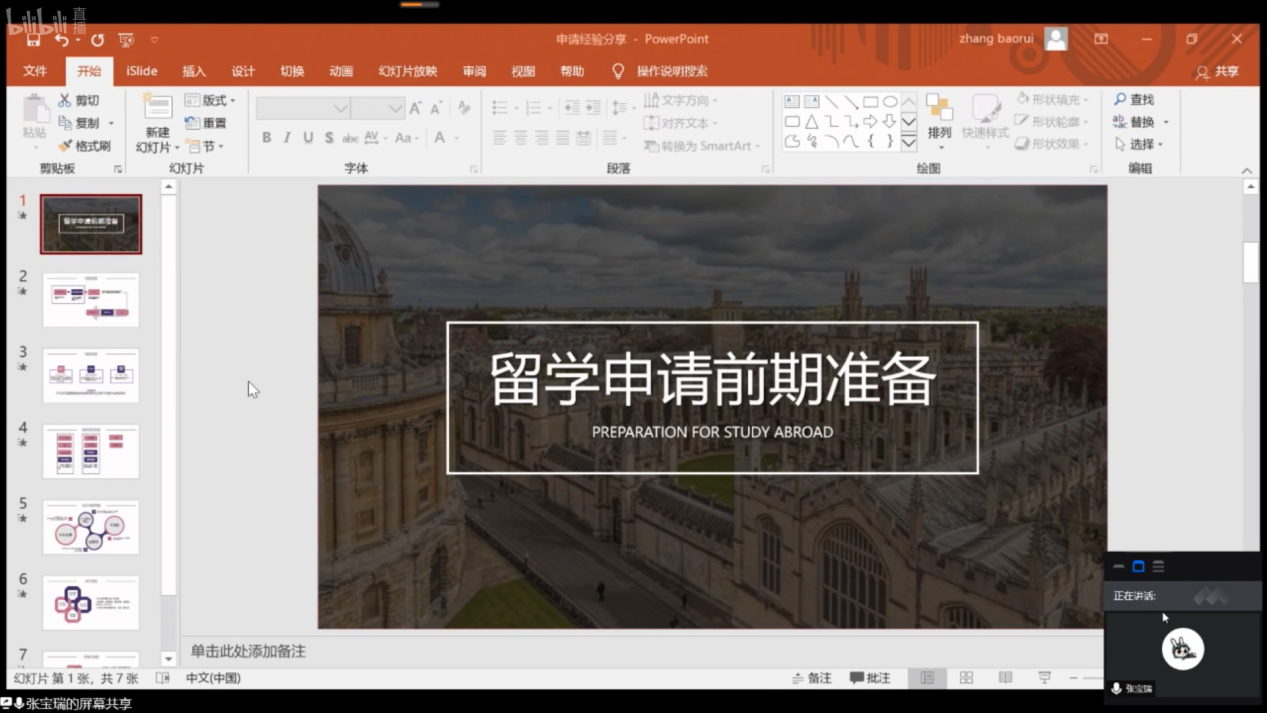
Task: Click the New Slide (新建幻灯片) icon
Action: [x=157, y=107]
